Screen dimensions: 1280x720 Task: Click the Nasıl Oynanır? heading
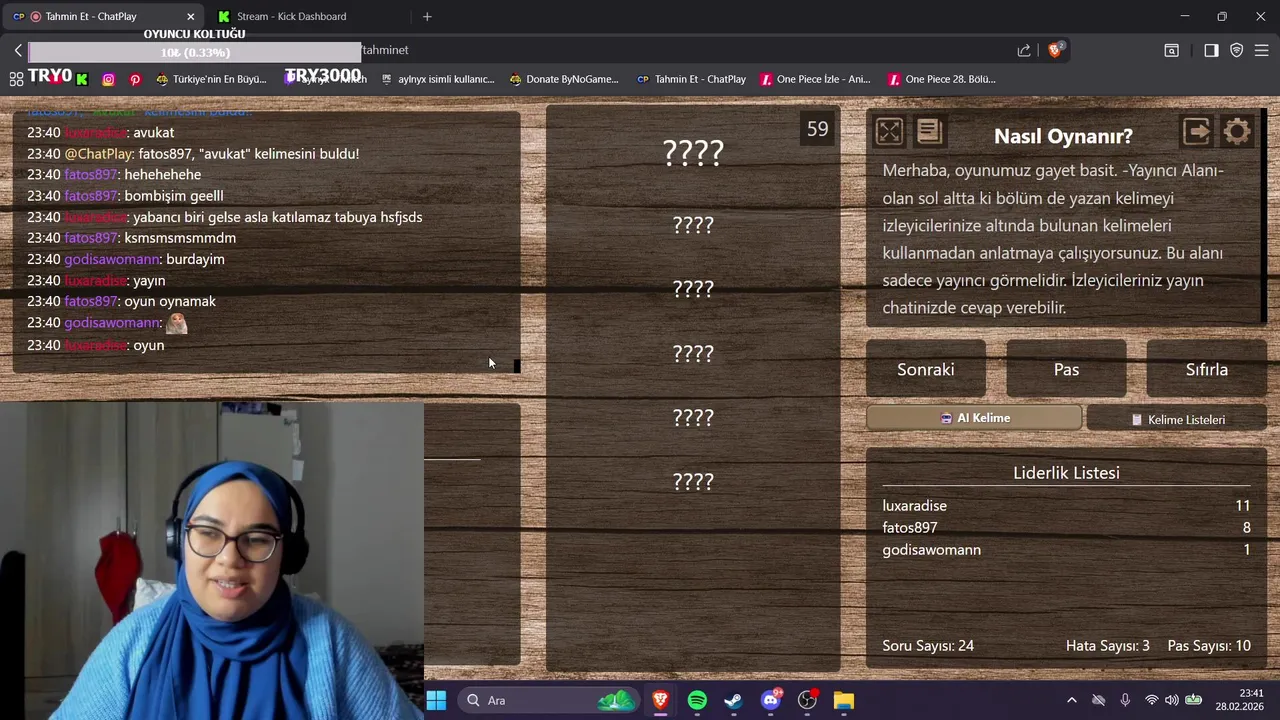click(x=1063, y=136)
